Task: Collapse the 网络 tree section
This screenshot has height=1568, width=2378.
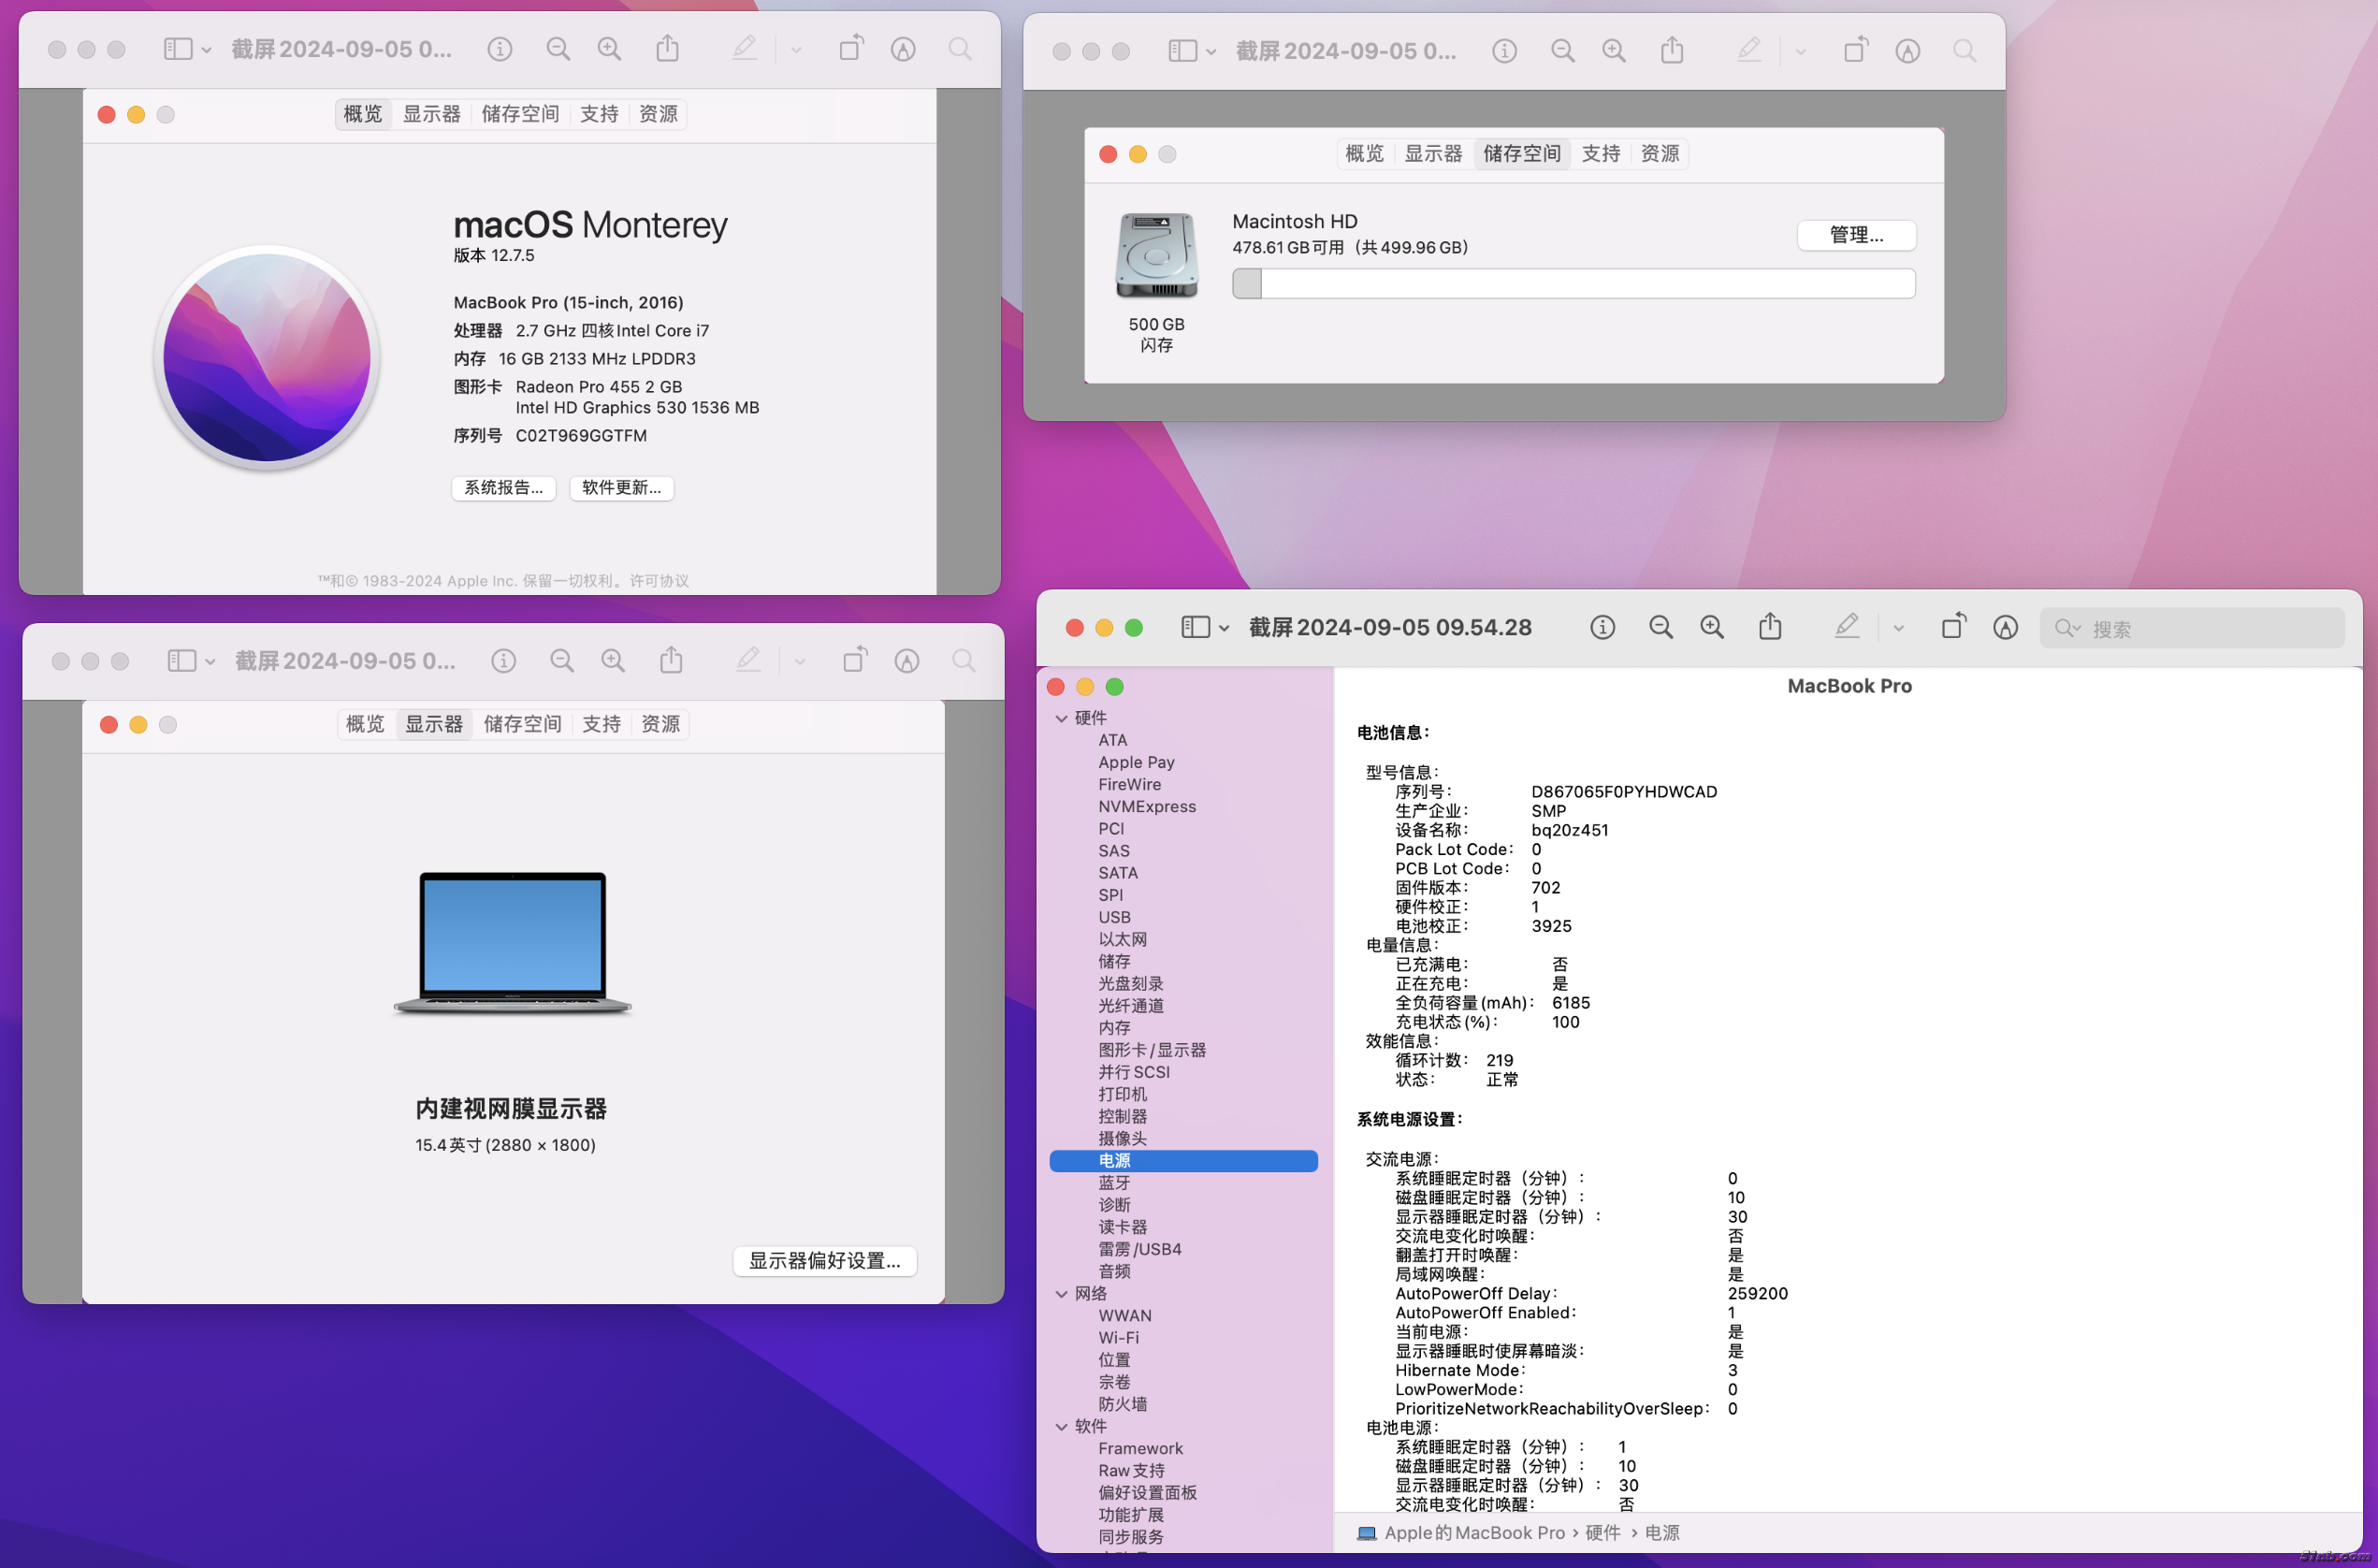Action: (1061, 1294)
